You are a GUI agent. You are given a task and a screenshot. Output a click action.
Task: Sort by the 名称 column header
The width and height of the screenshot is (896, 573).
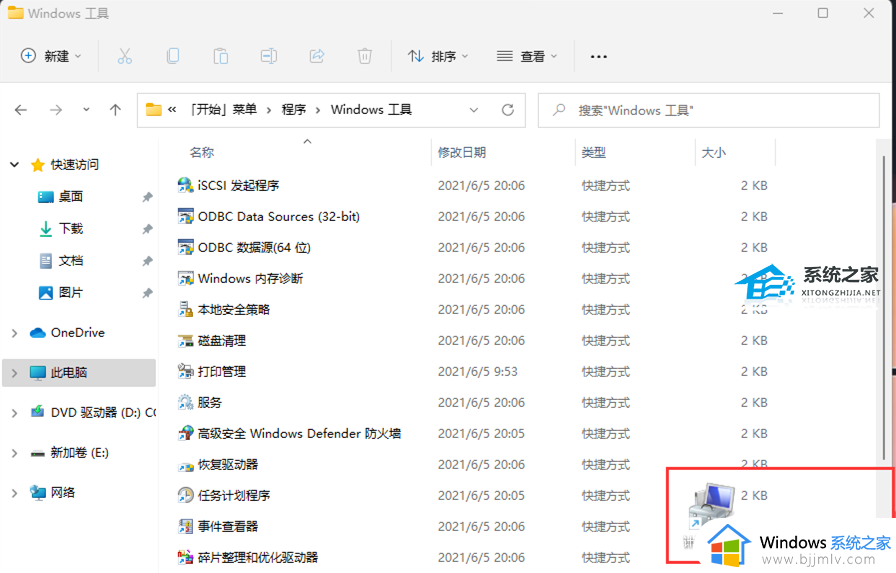coord(202,153)
